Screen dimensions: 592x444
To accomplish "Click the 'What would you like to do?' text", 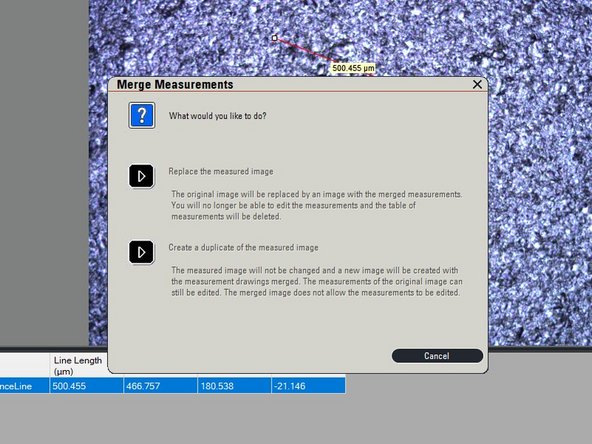I will (217, 116).
